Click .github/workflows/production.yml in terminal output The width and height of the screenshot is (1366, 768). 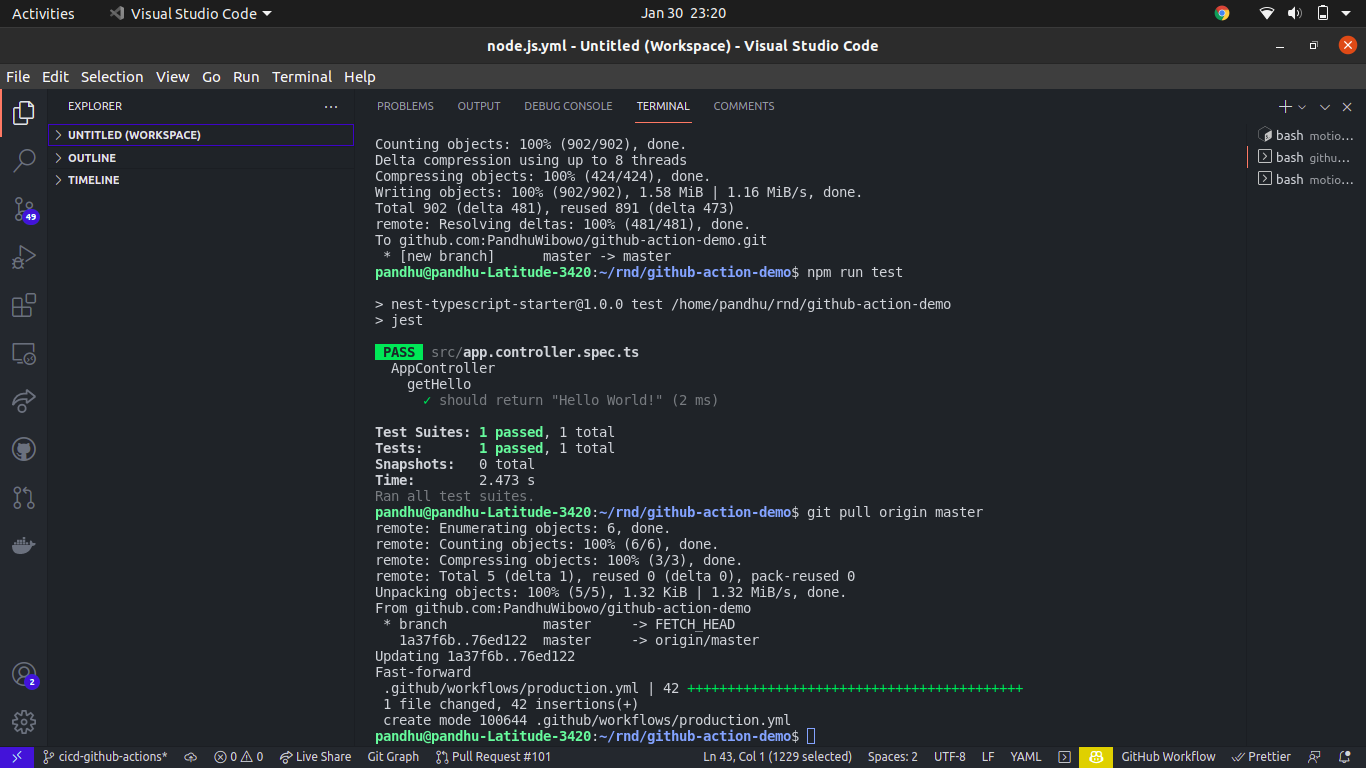tap(511, 688)
